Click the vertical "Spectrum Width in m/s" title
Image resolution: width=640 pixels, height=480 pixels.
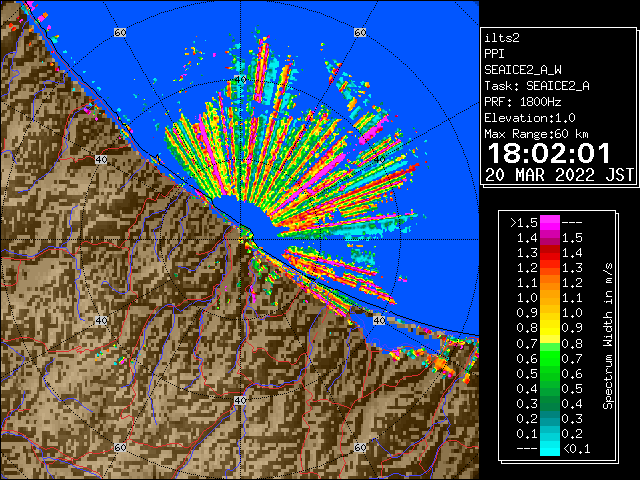[608, 336]
